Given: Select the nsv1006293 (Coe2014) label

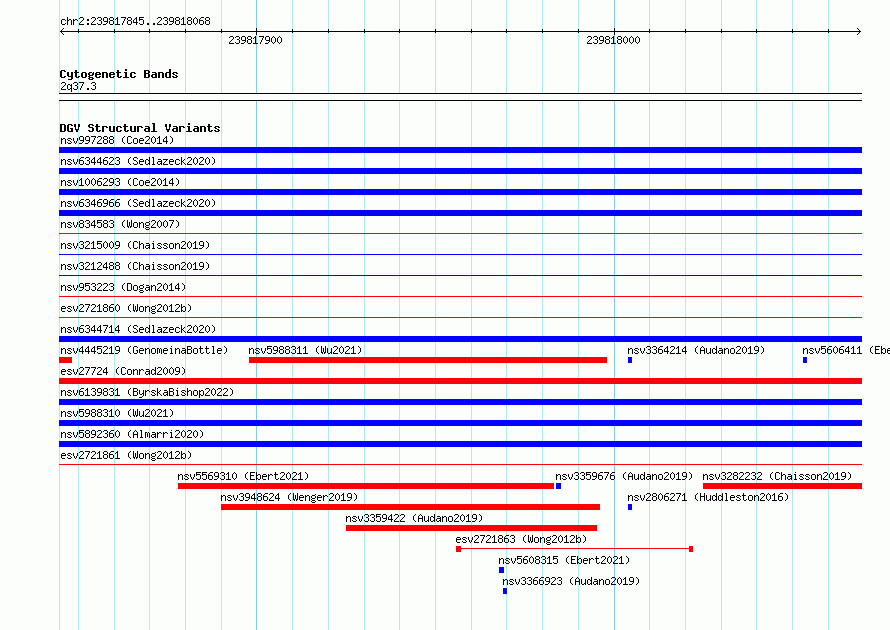Looking at the screenshot, I should tap(120, 182).
